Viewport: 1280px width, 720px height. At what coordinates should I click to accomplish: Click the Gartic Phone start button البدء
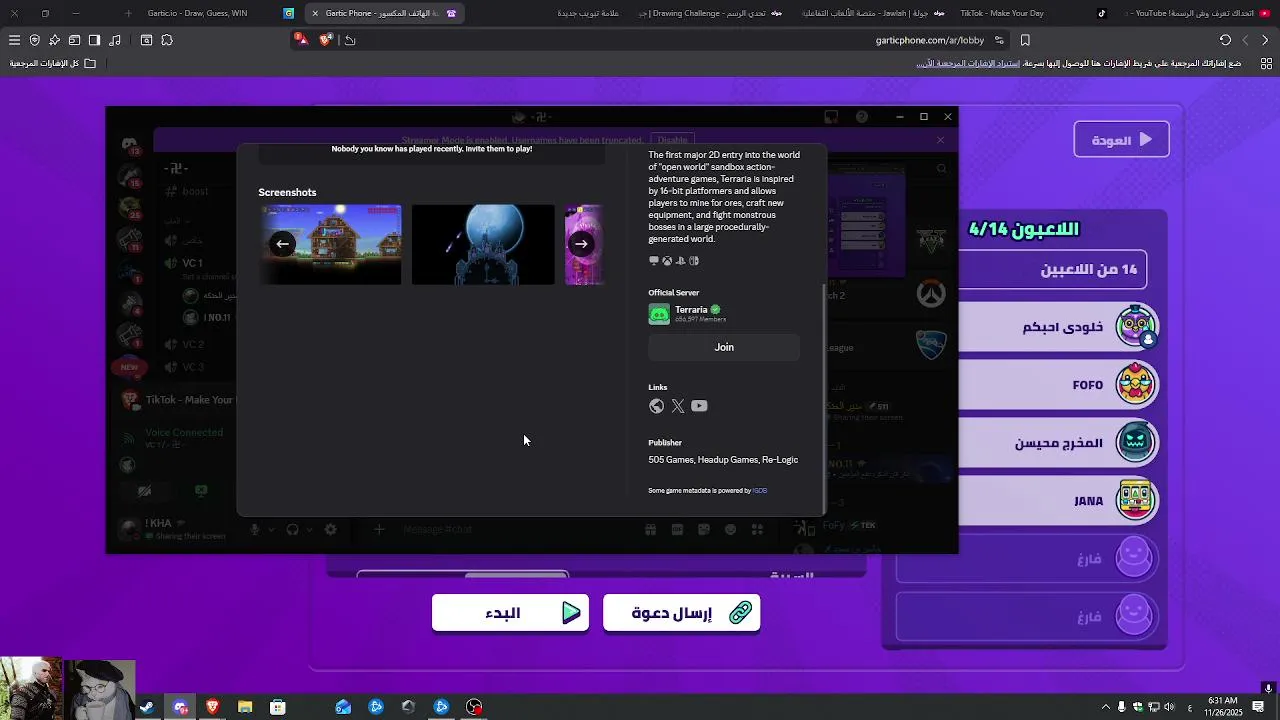[x=510, y=613]
